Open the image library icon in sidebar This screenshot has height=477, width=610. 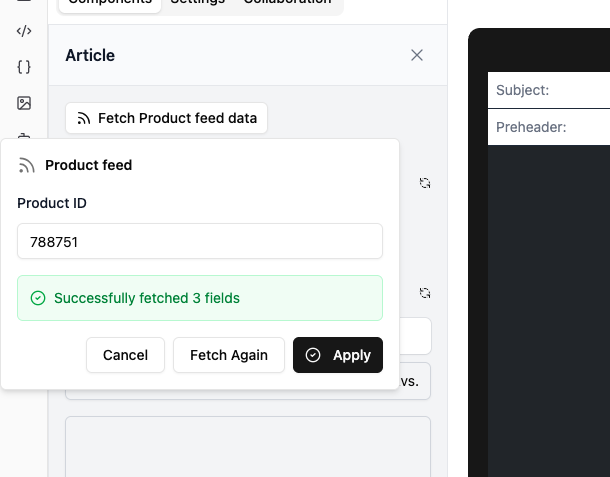click(24, 103)
